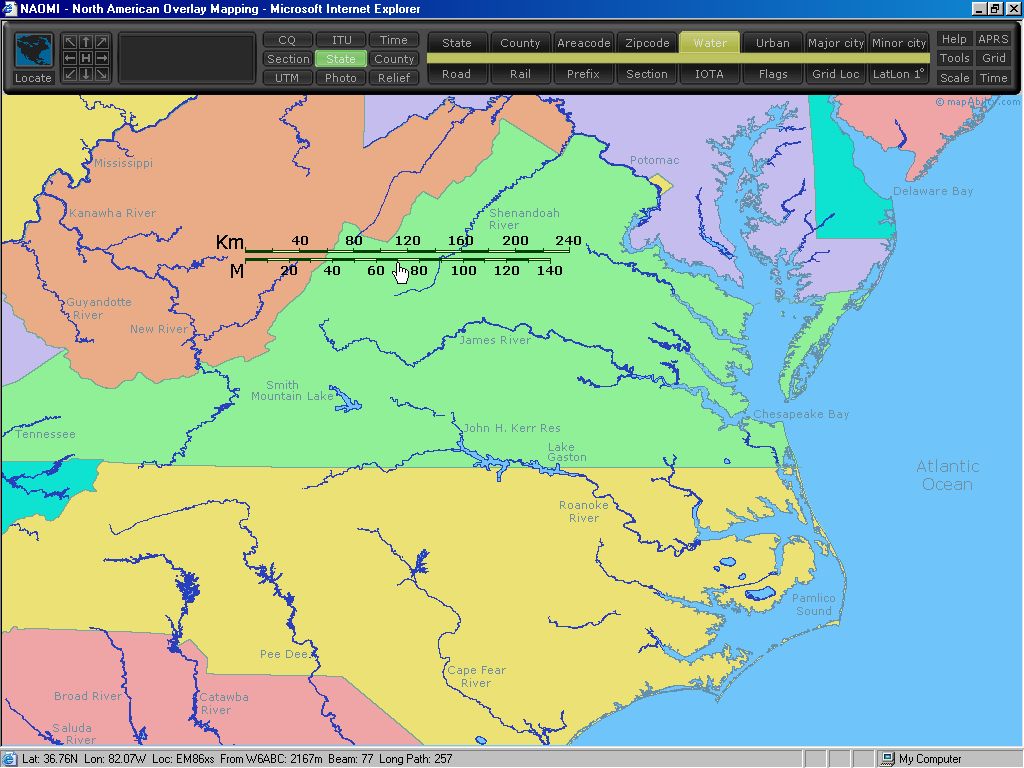The image size is (1024, 768).
Task: Enable the Road overlay
Action: coord(456,74)
